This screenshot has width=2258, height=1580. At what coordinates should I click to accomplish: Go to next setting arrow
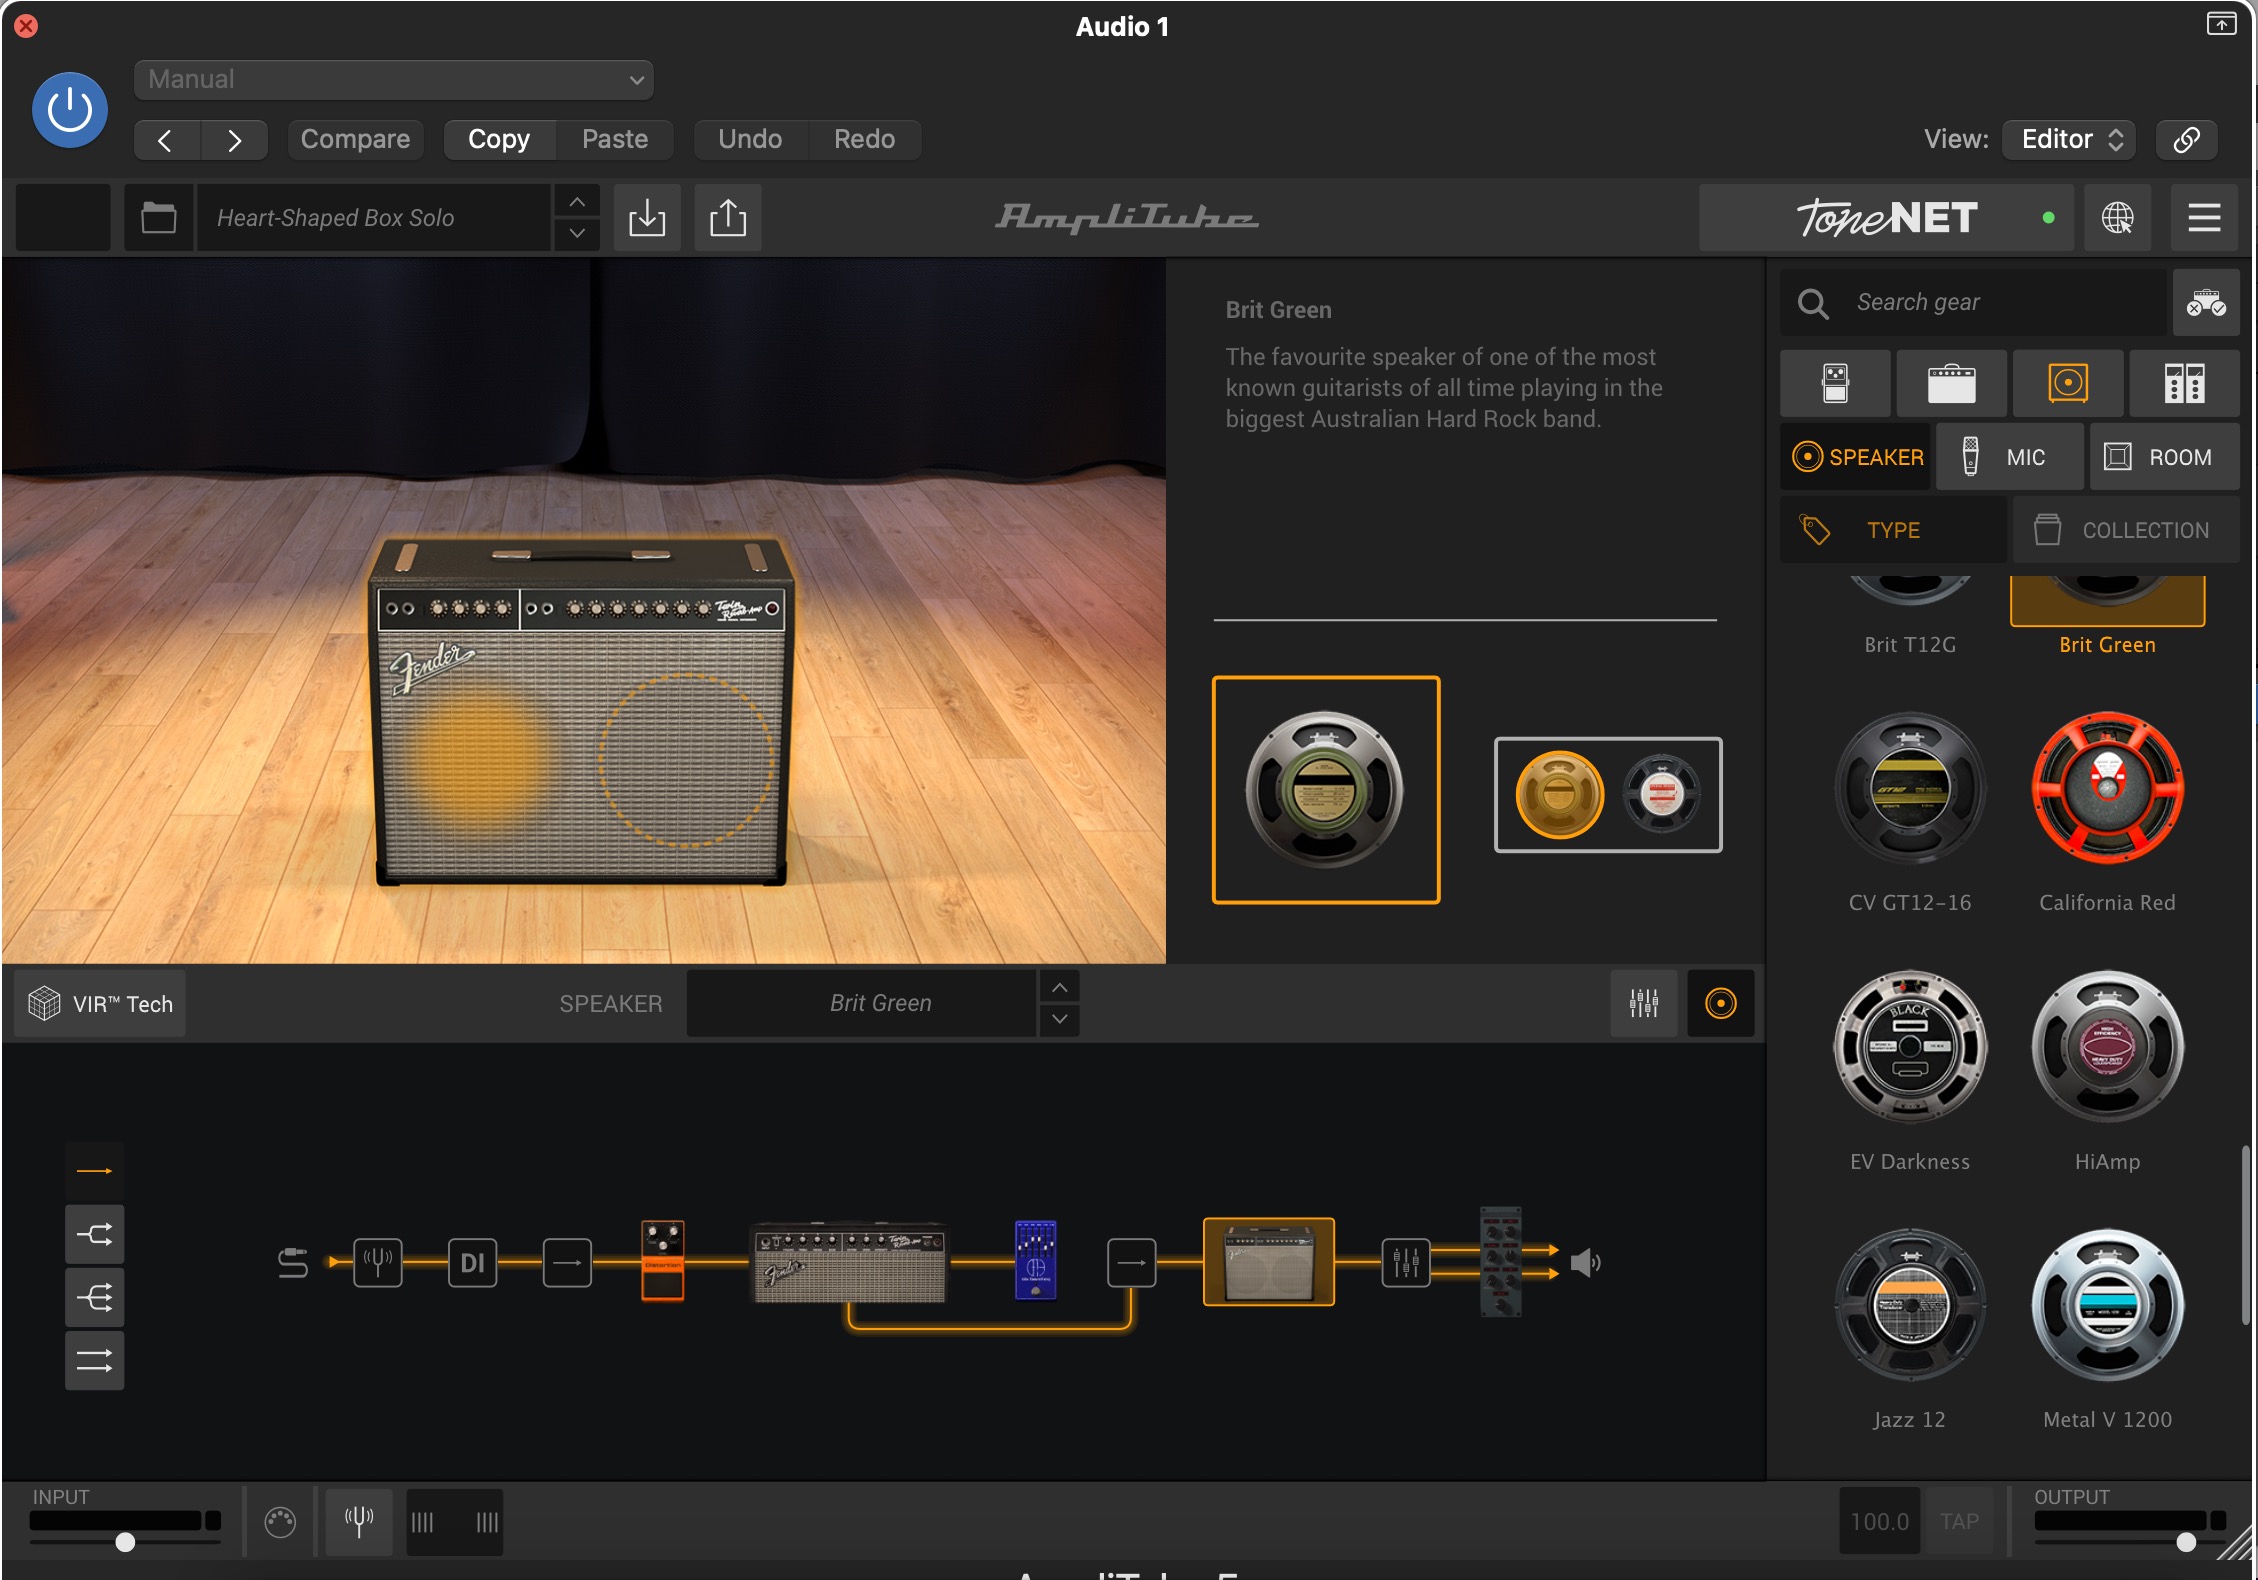pos(234,140)
